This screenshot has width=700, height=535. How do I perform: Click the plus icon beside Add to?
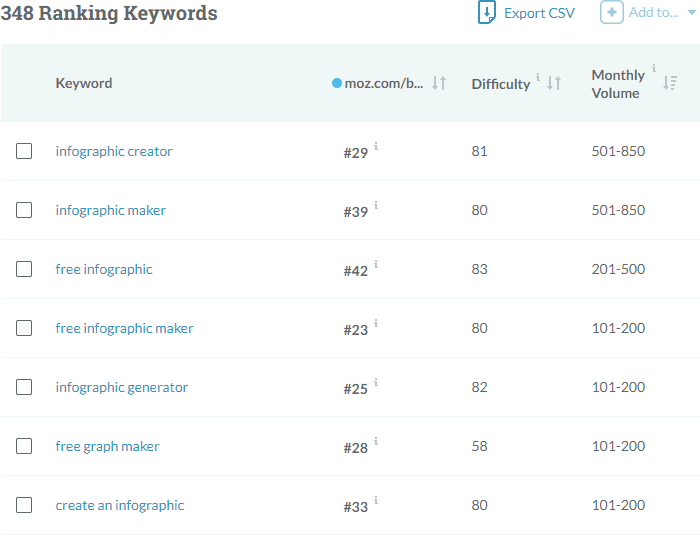[611, 13]
